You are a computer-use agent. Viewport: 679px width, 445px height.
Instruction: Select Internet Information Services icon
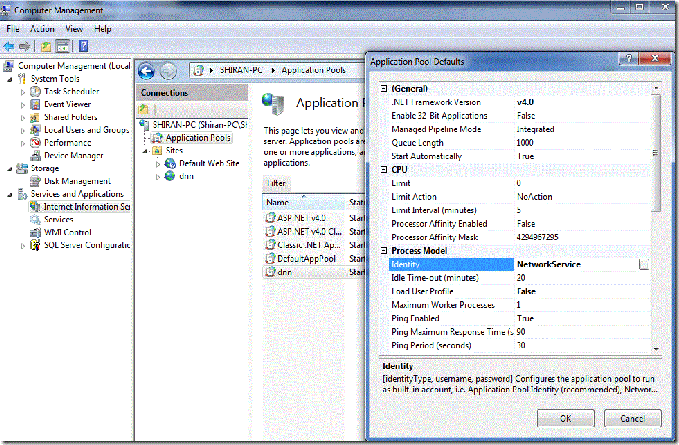(36, 207)
